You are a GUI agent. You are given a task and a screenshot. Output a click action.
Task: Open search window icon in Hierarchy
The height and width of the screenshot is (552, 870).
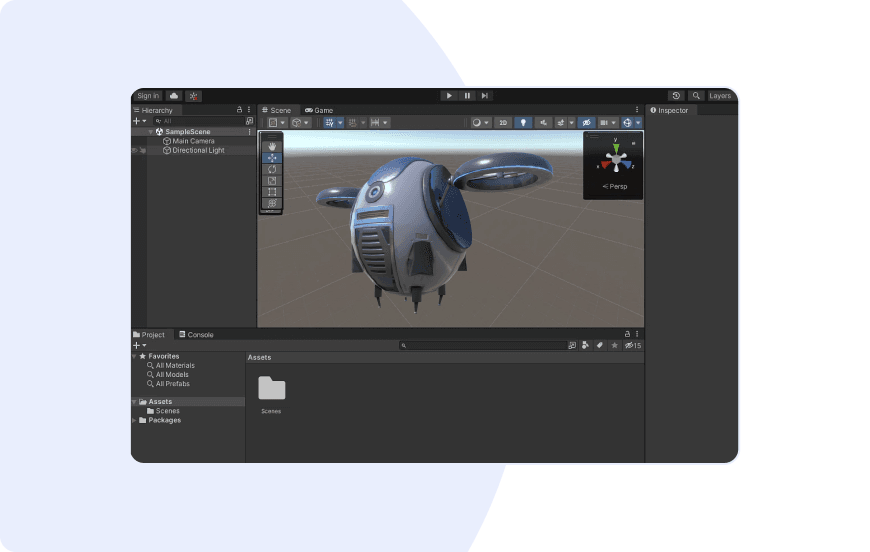(x=250, y=121)
